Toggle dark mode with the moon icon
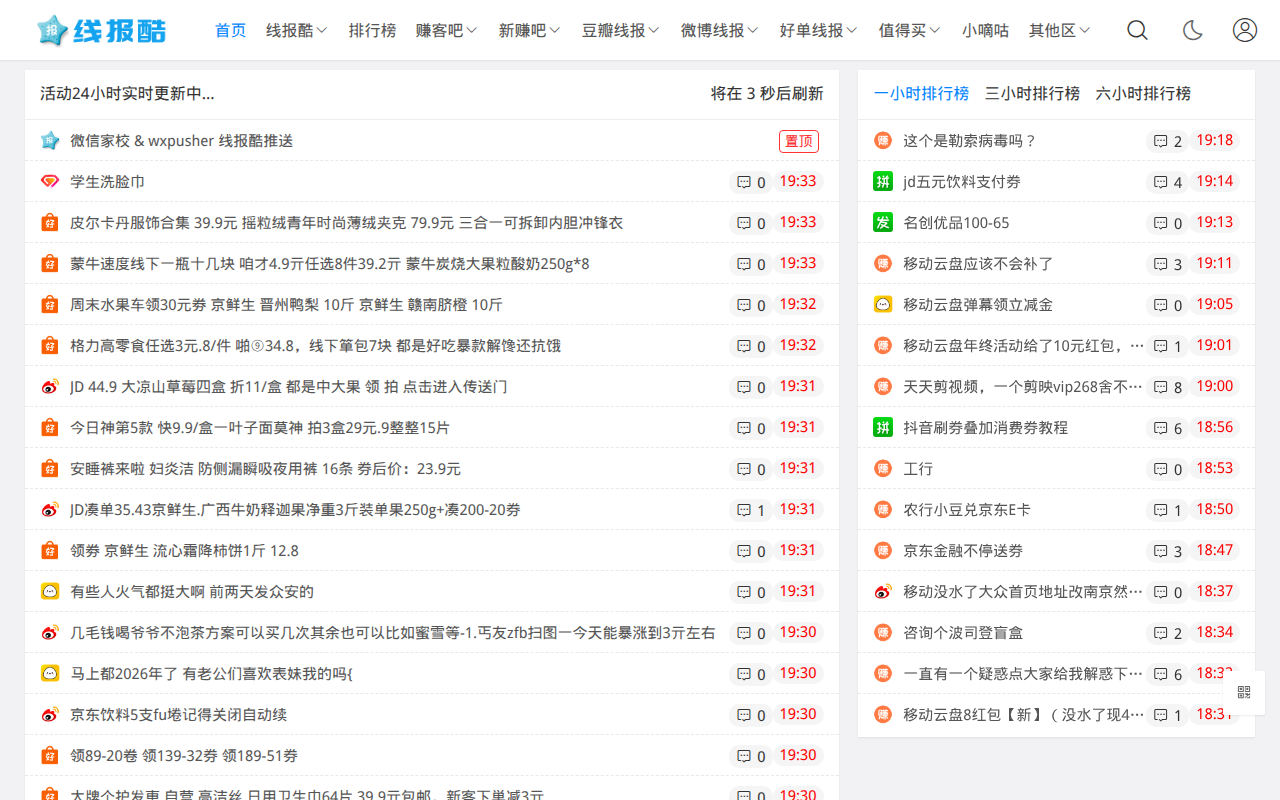This screenshot has height=800, width=1280. (x=1192, y=30)
